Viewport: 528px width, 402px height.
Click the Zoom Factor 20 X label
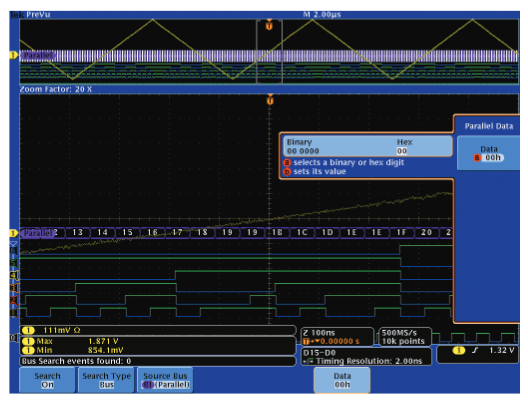click(x=56, y=89)
